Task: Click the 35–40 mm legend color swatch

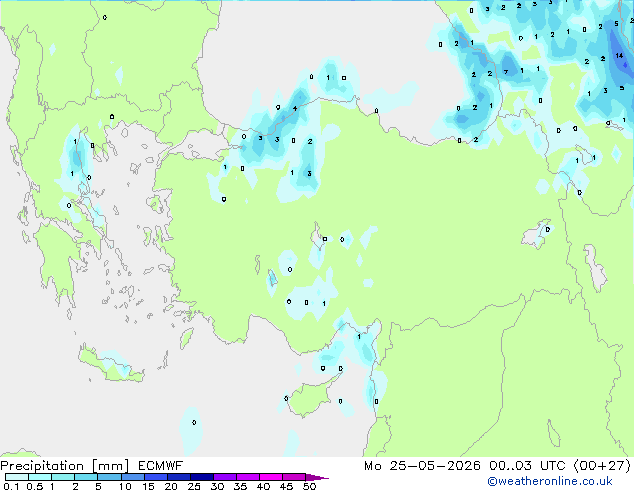Action: (248, 477)
